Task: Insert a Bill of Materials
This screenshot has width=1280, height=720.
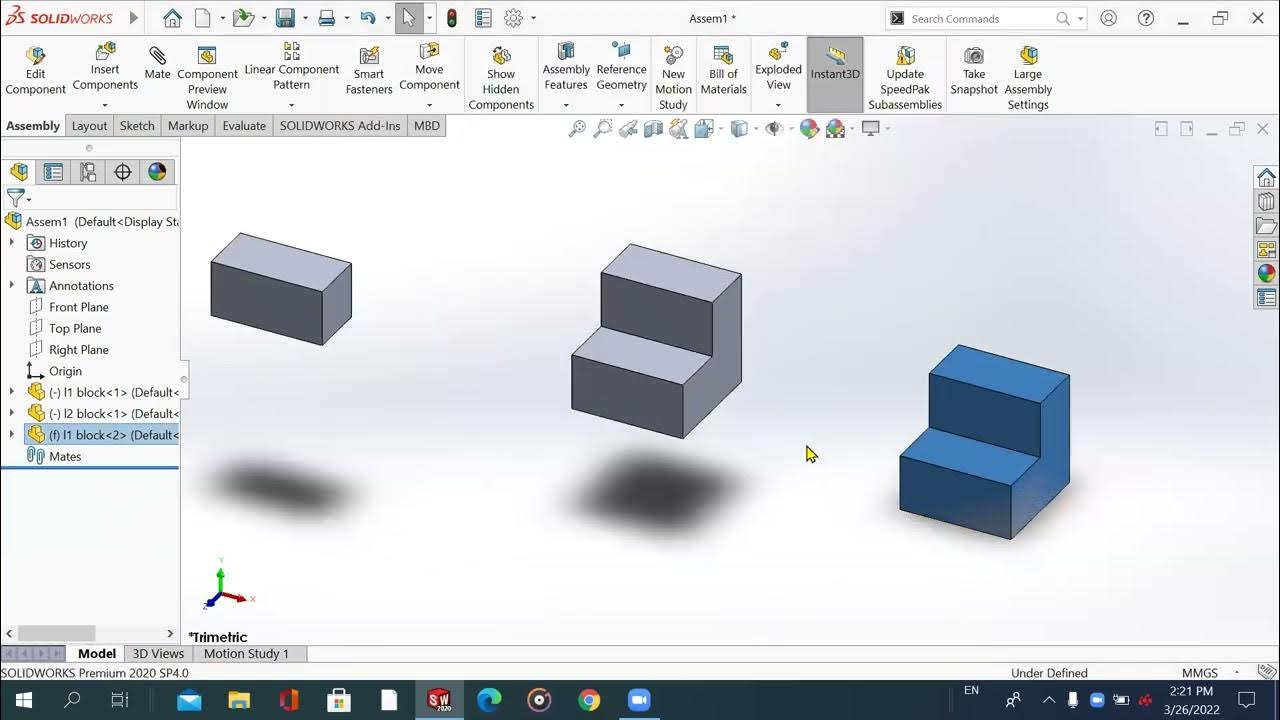Action: click(x=723, y=72)
